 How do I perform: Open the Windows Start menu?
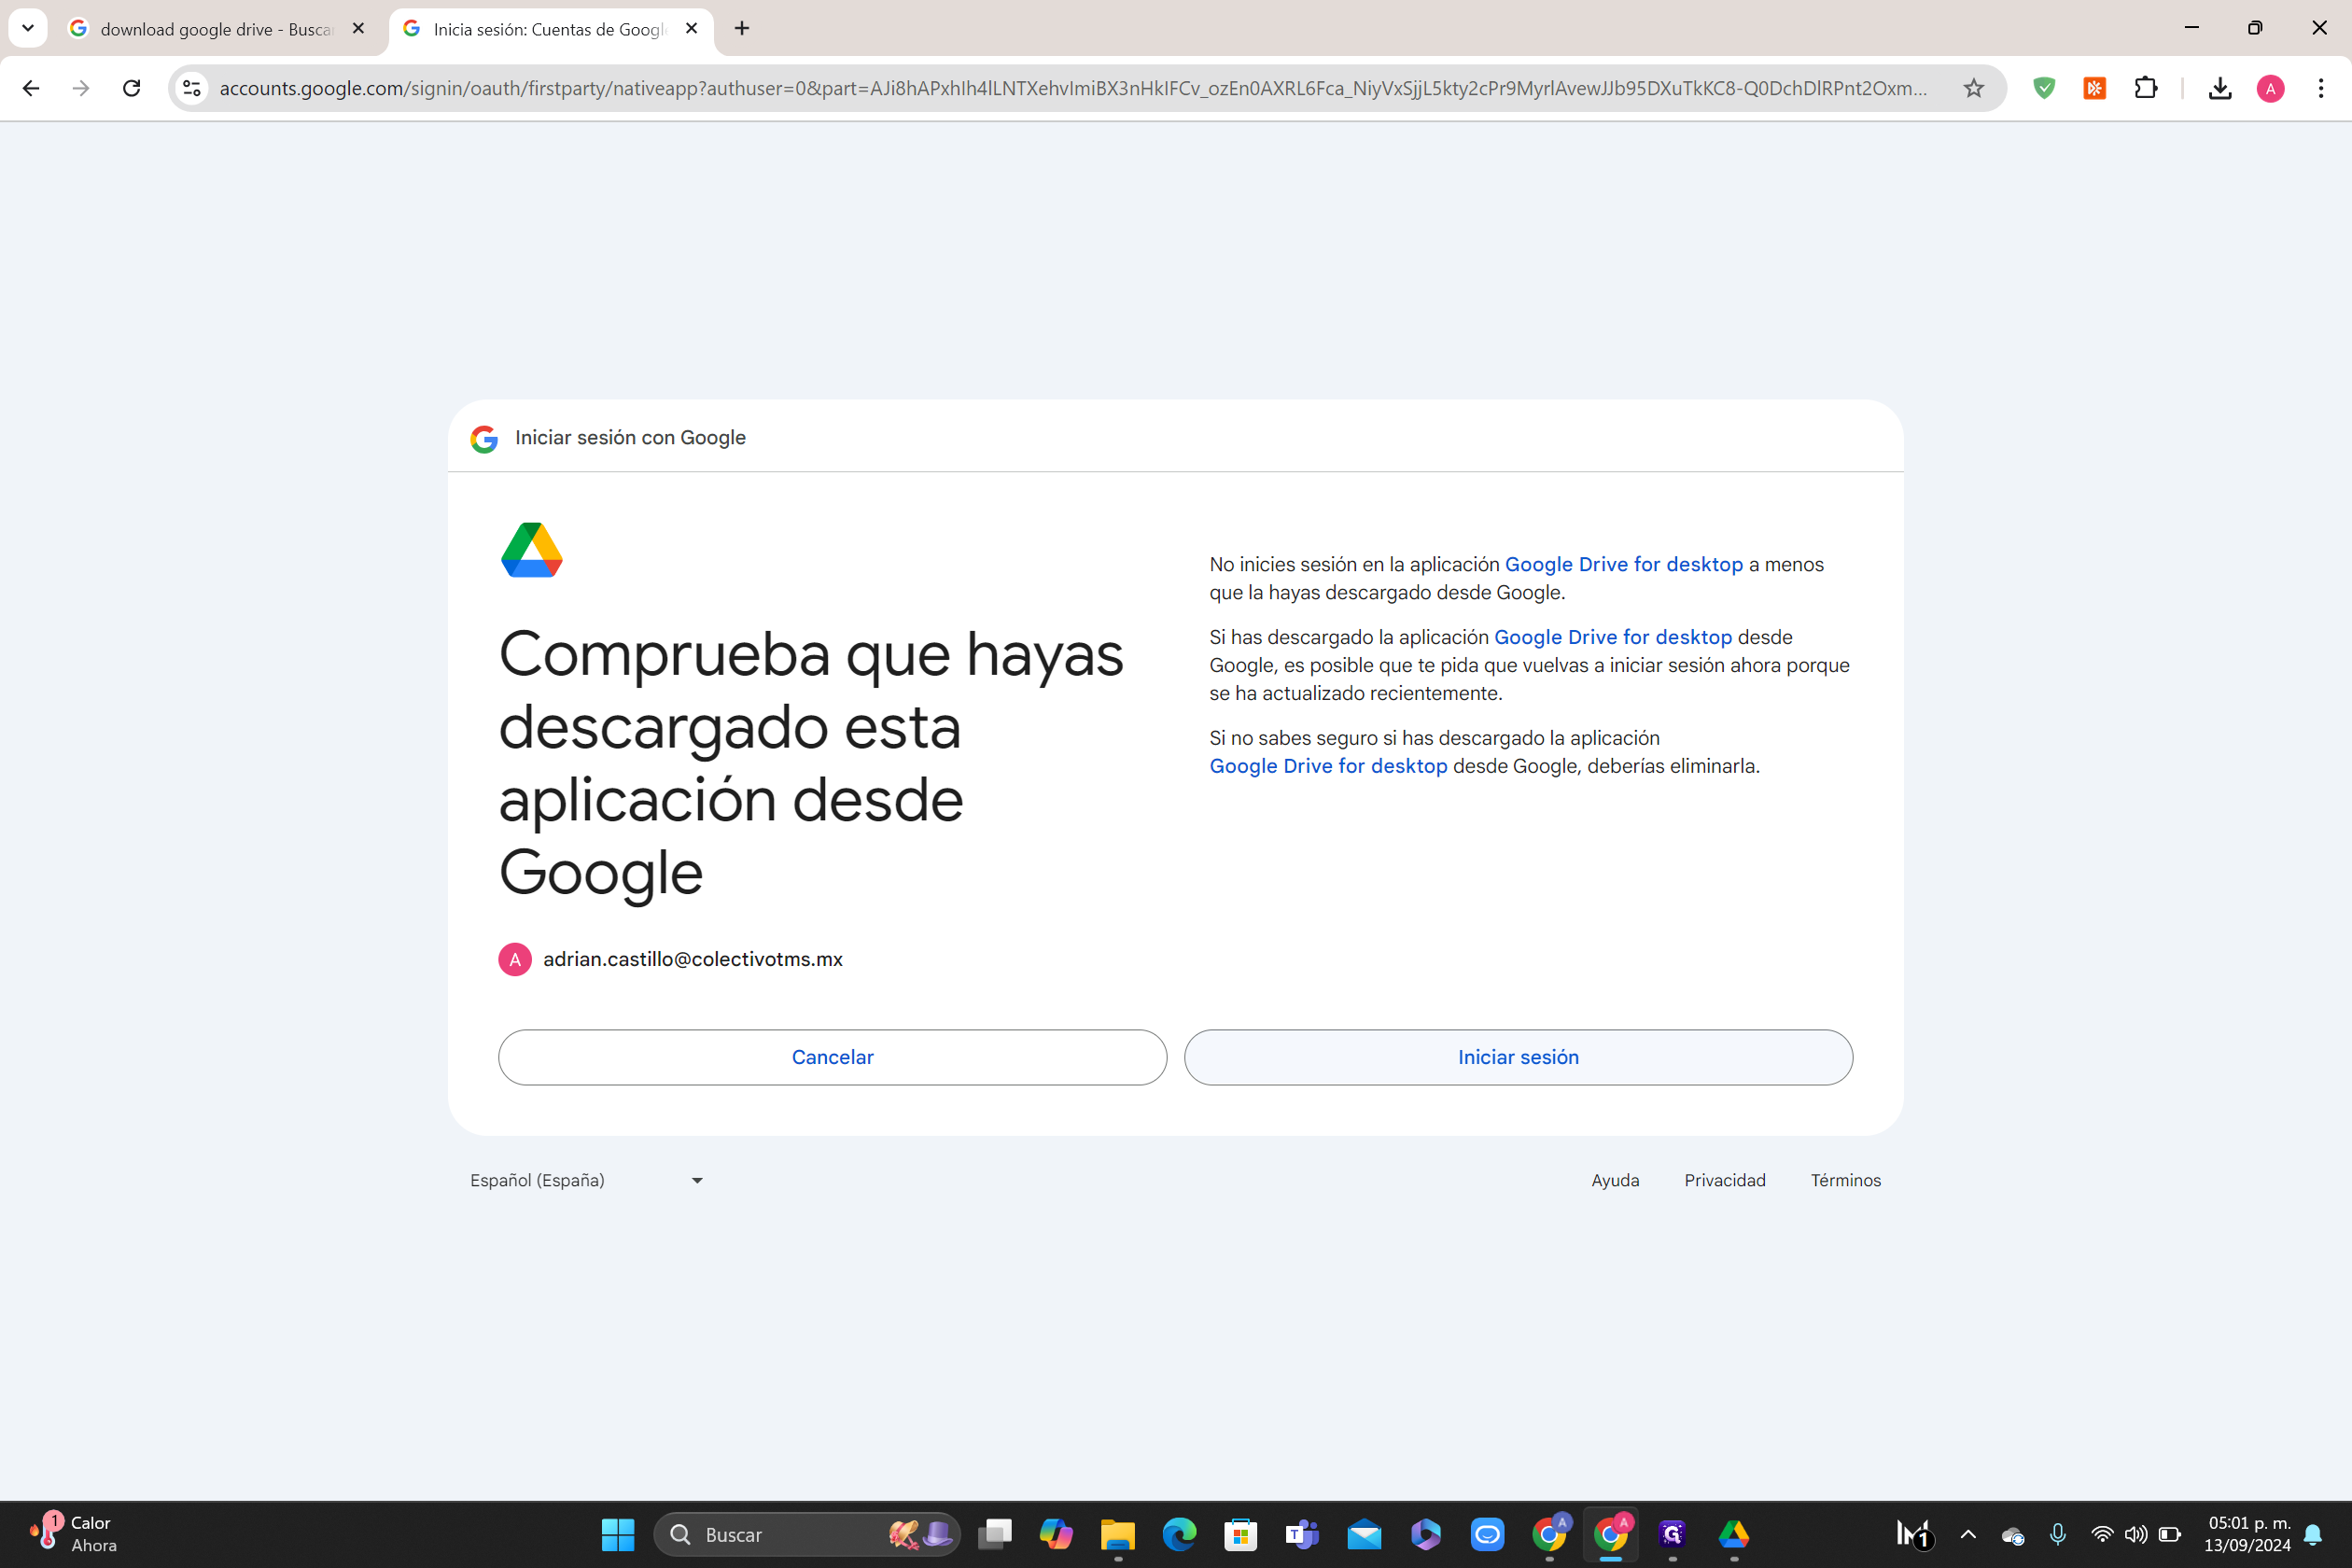[x=618, y=1534]
